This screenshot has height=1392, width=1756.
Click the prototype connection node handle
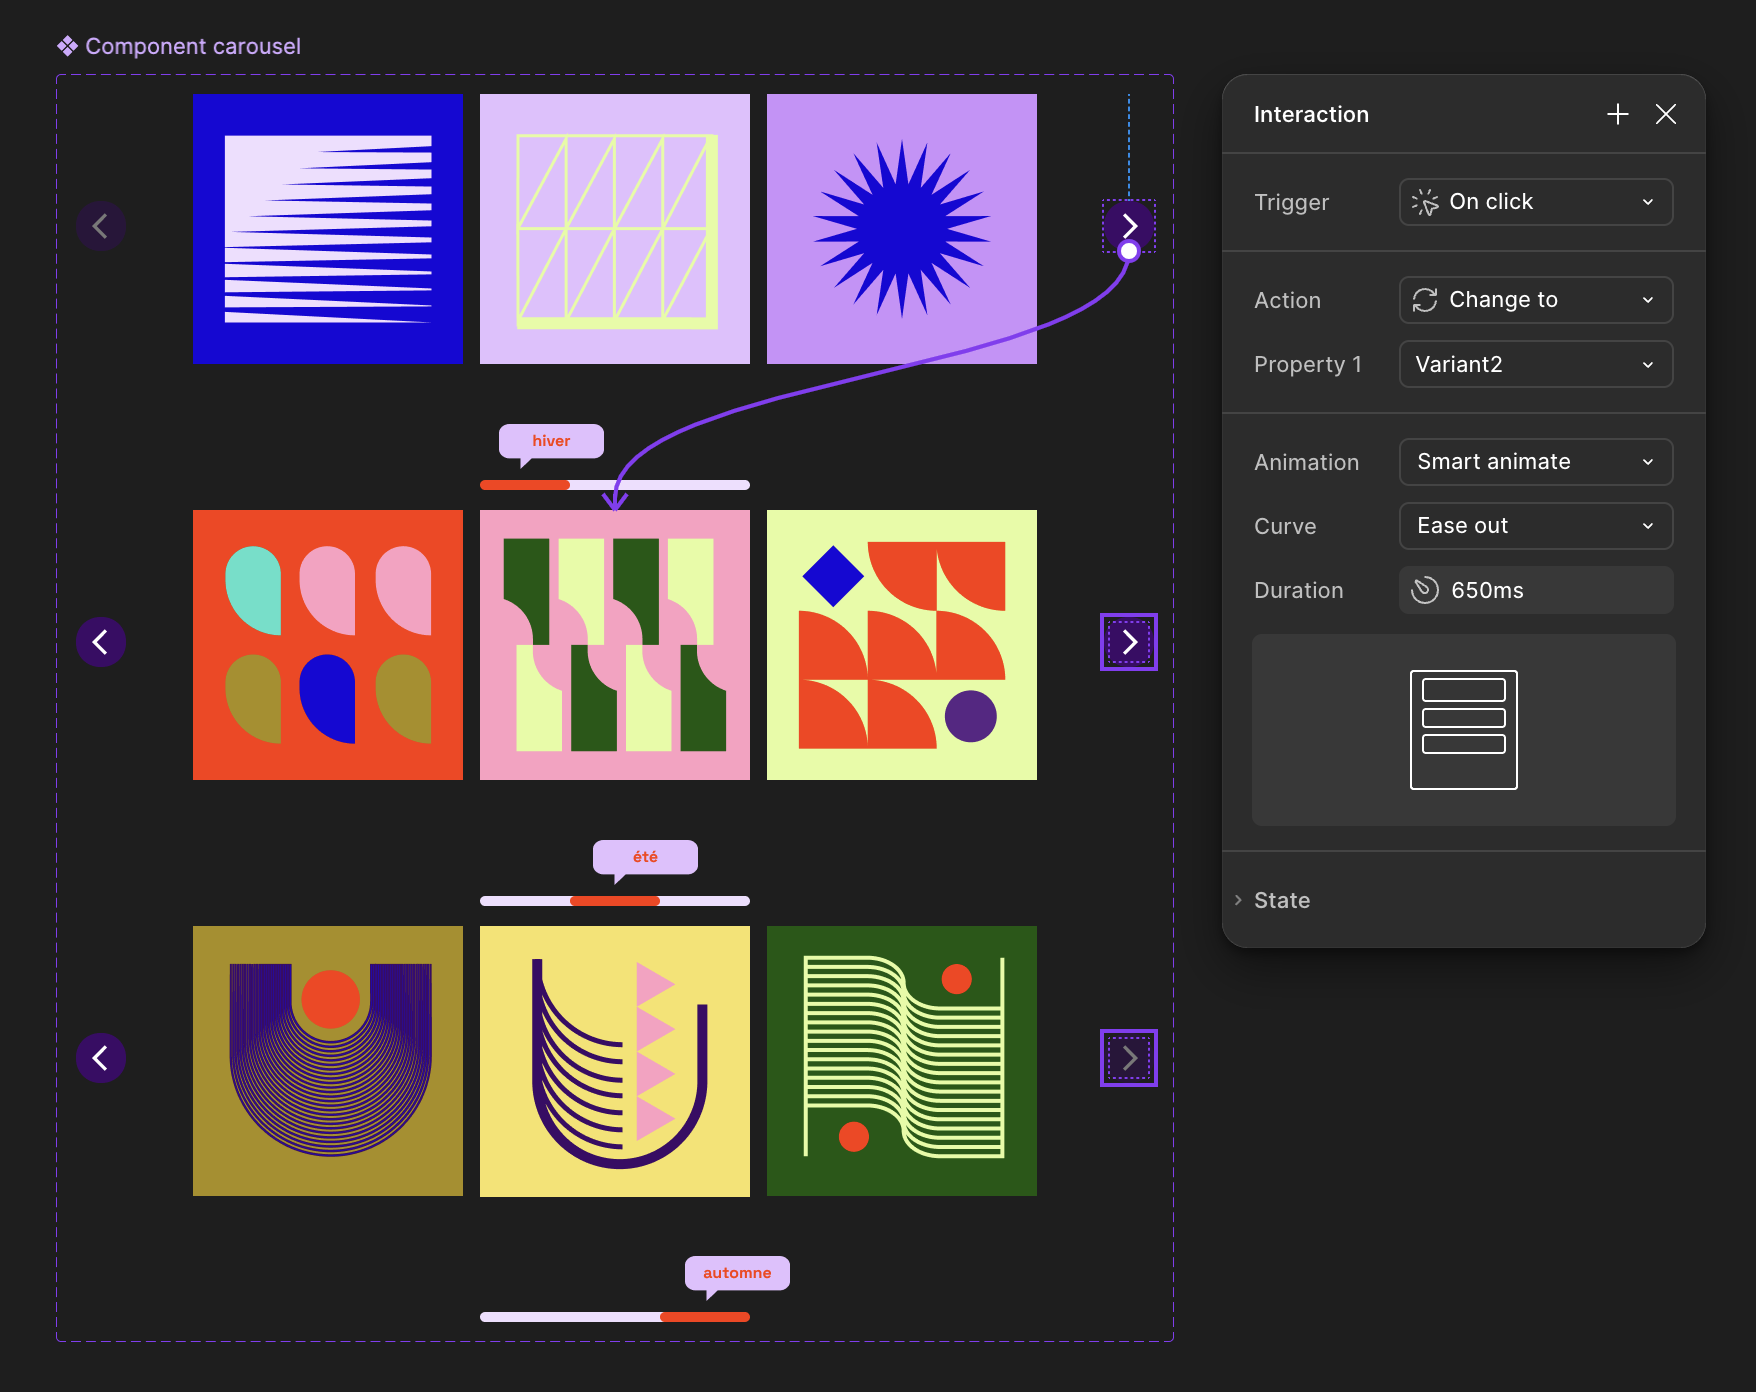(x=1129, y=251)
